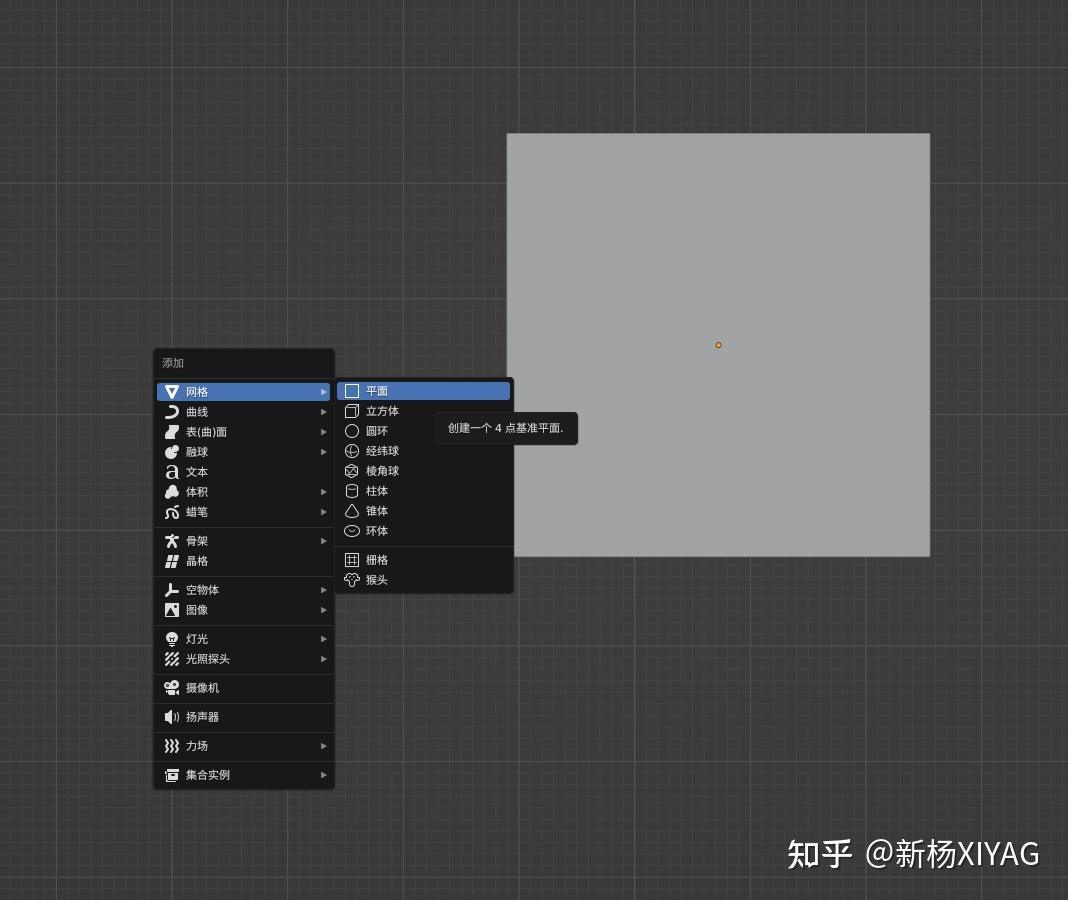1068x900 pixels.
Task: Choose 立方体 from the mesh submenu
Action: pos(423,411)
